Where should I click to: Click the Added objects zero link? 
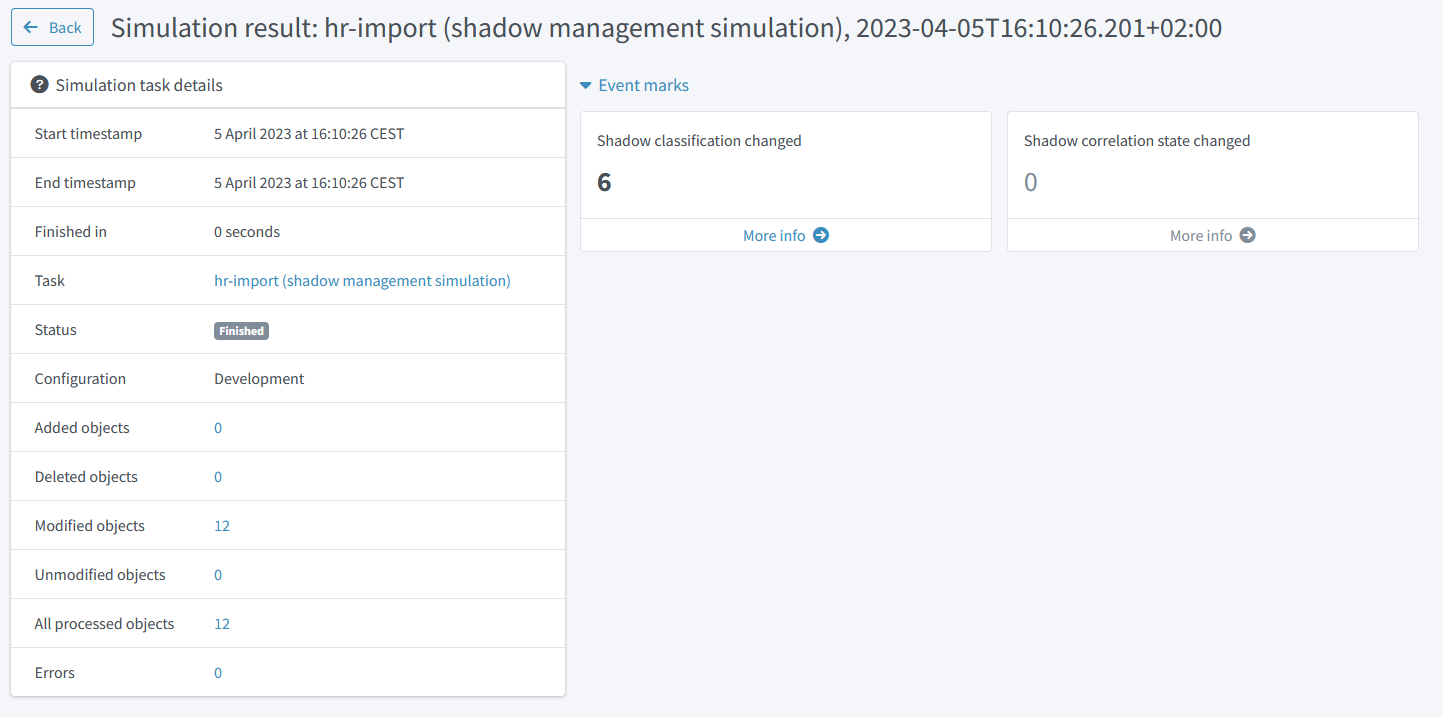pos(217,427)
